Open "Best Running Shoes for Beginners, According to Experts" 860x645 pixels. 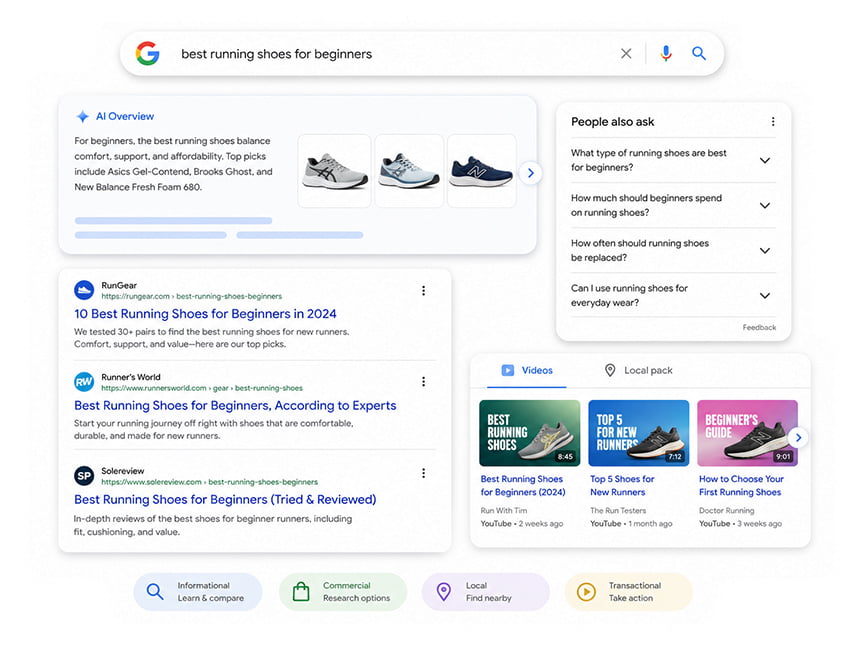(235, 405)
